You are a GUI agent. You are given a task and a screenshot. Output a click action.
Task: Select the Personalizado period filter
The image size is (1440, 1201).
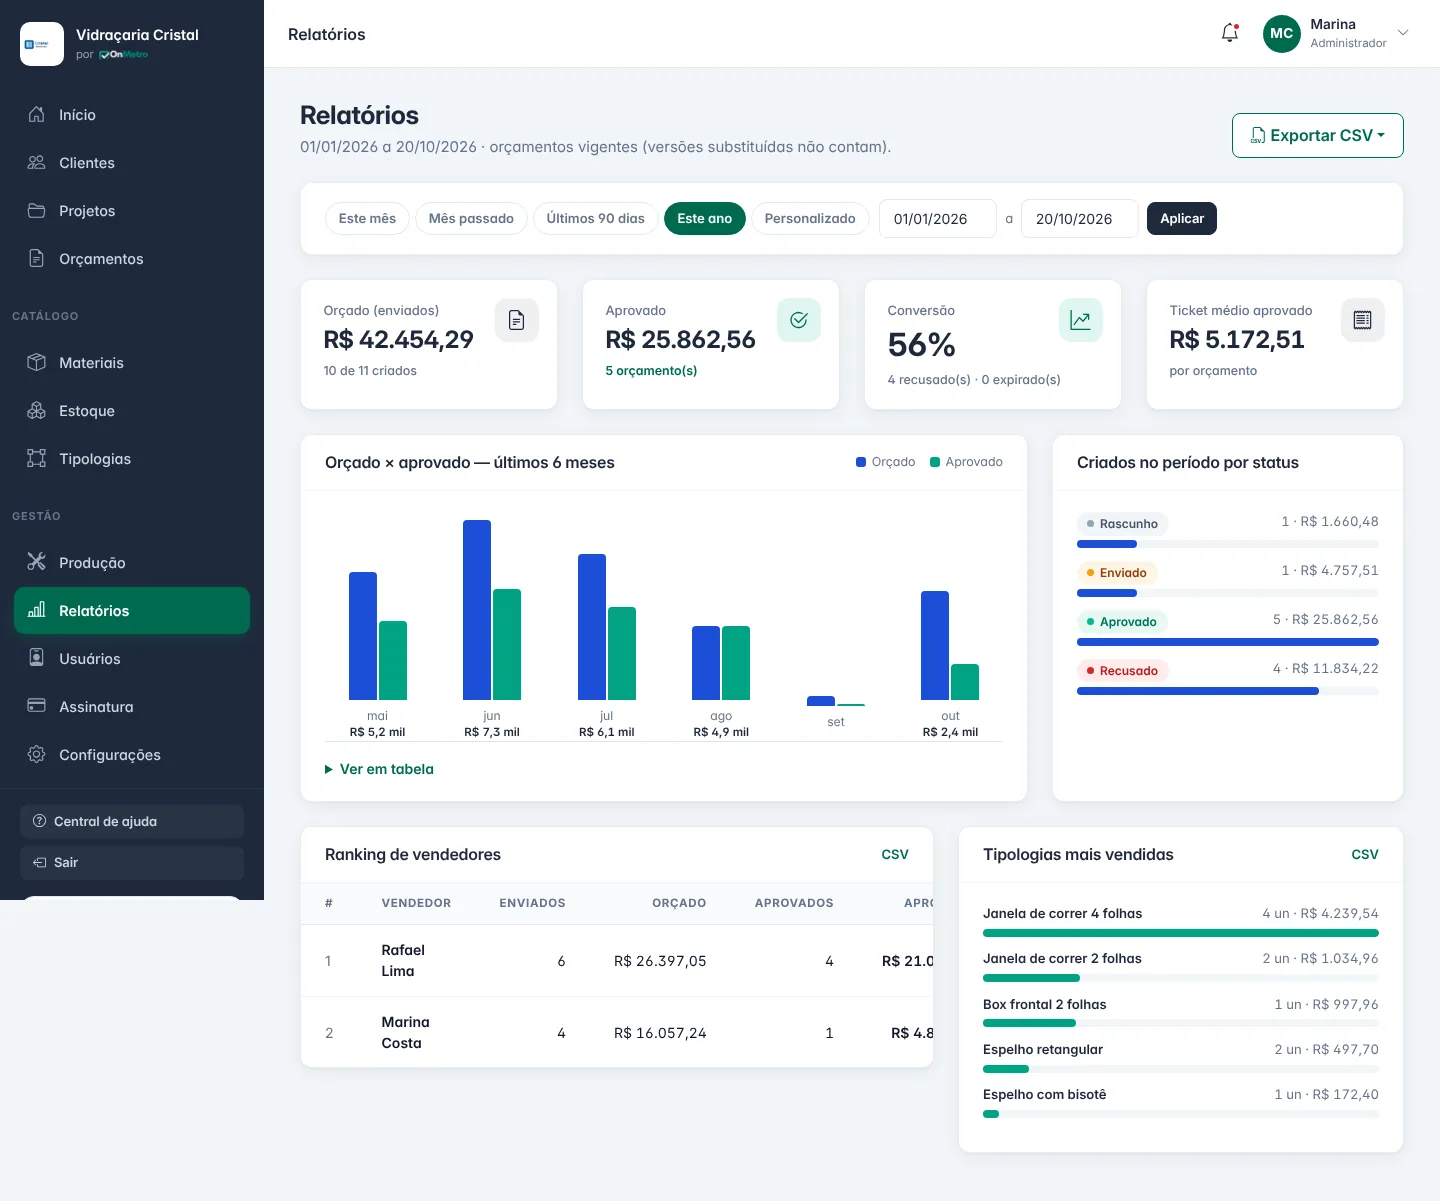(x=810, y=218)
